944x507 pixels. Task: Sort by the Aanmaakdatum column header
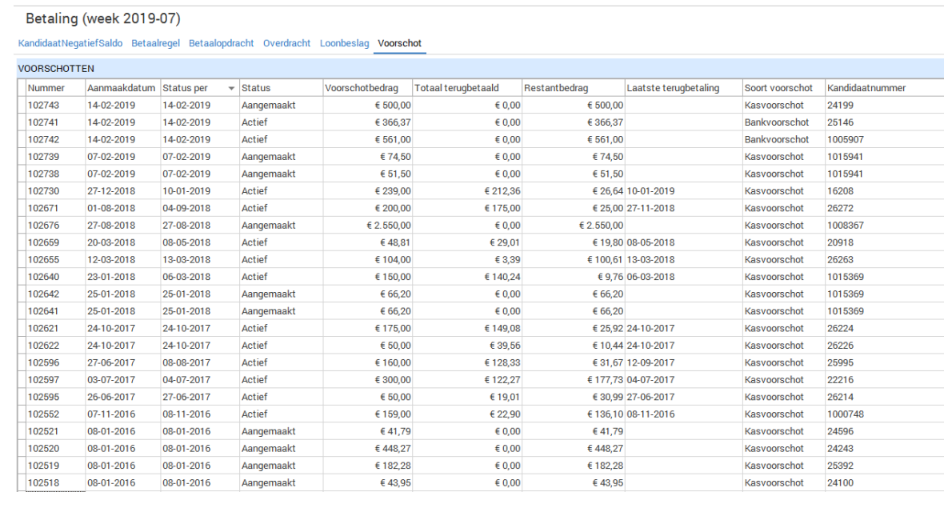pos(120,88)
